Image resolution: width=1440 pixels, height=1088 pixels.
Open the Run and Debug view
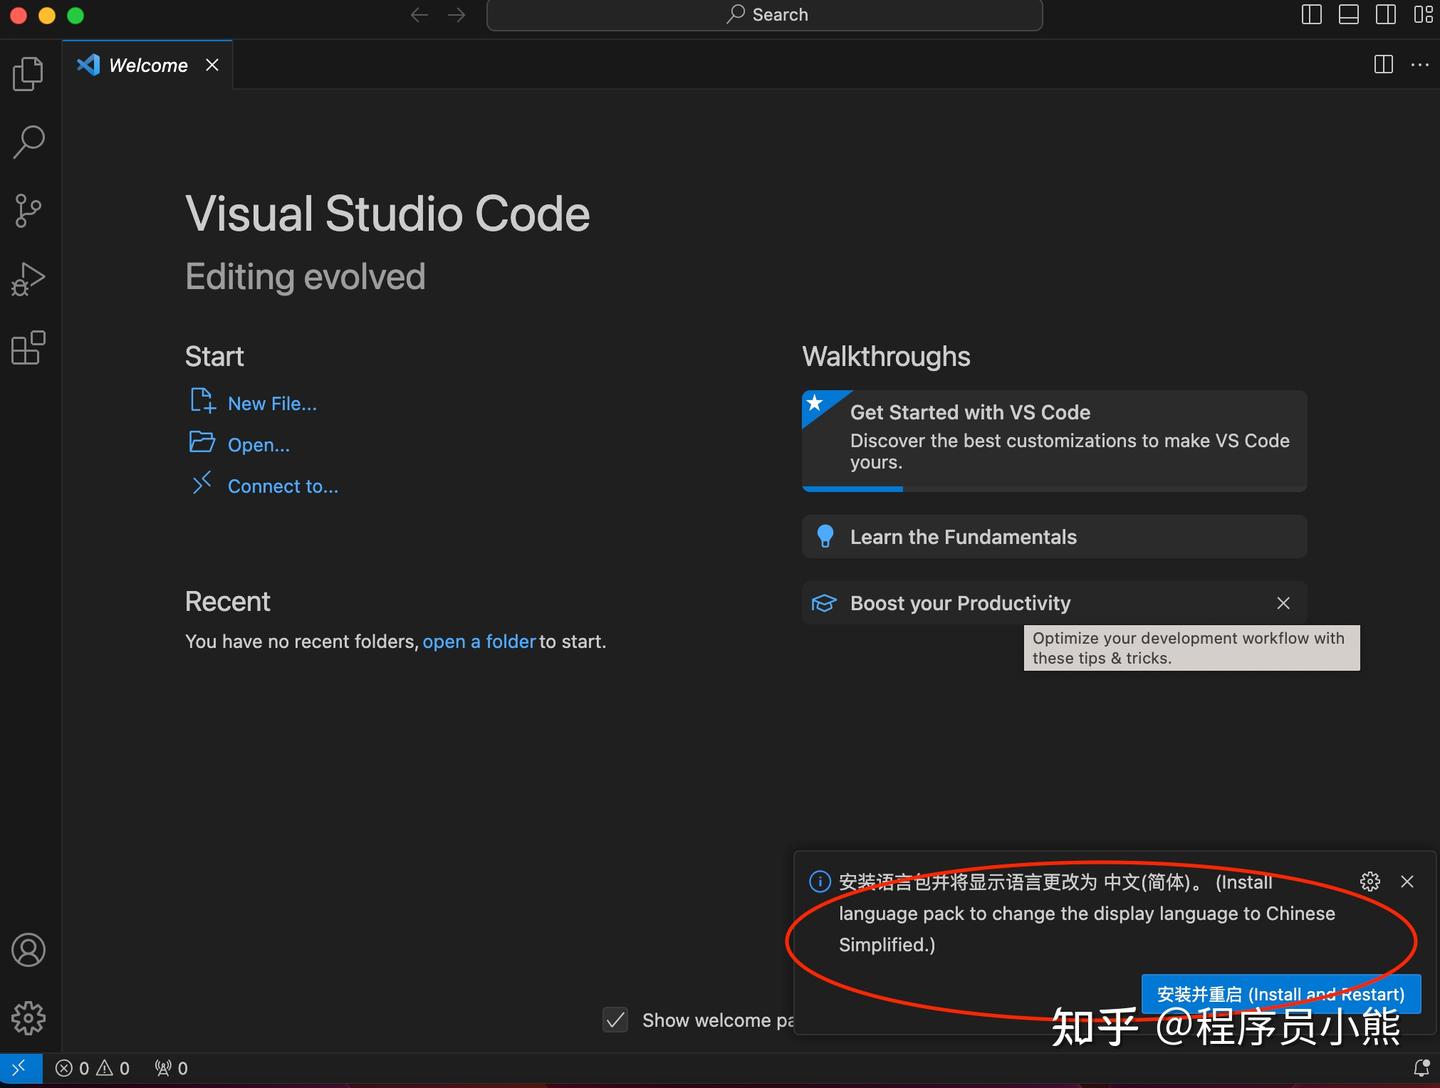point(27,278)
